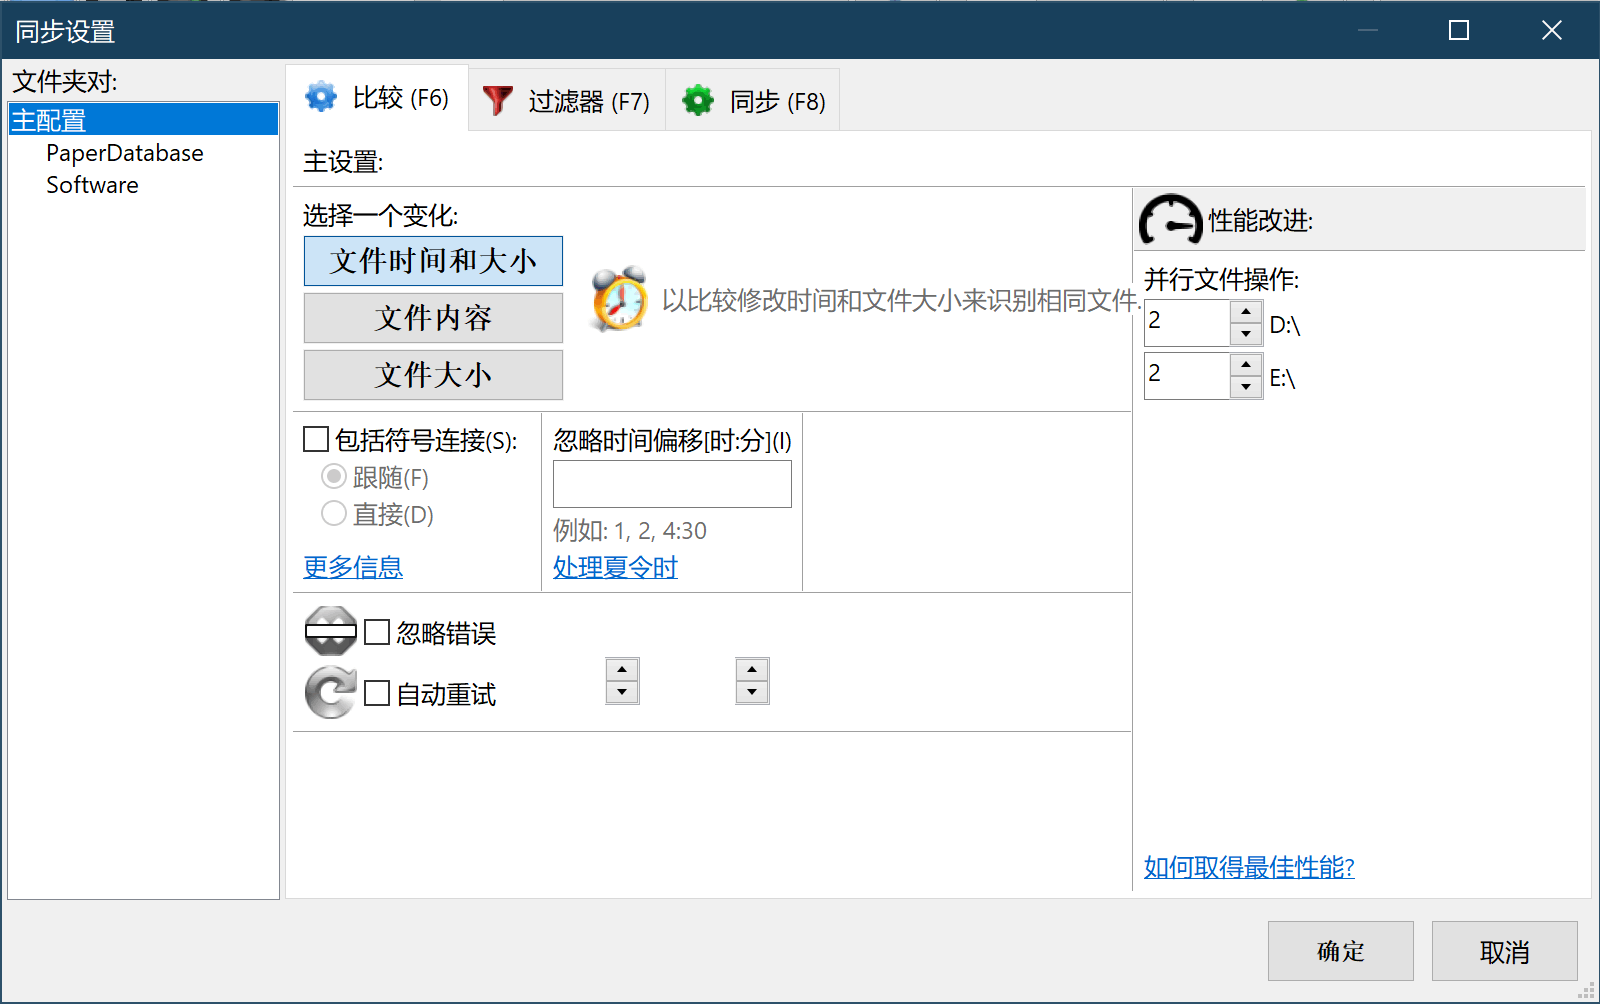Screen dimensions: 1600x1004
Task: Open the 更多信息 link
Action: (353, 567)
